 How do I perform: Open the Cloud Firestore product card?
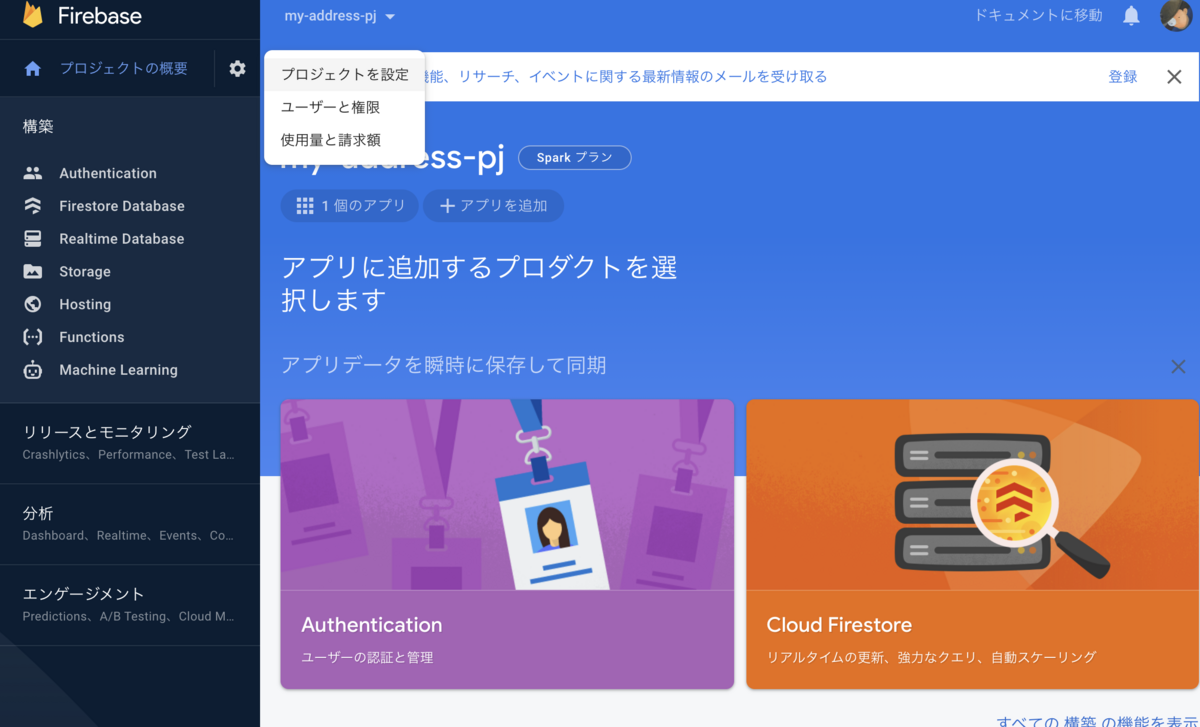(971, 545)
